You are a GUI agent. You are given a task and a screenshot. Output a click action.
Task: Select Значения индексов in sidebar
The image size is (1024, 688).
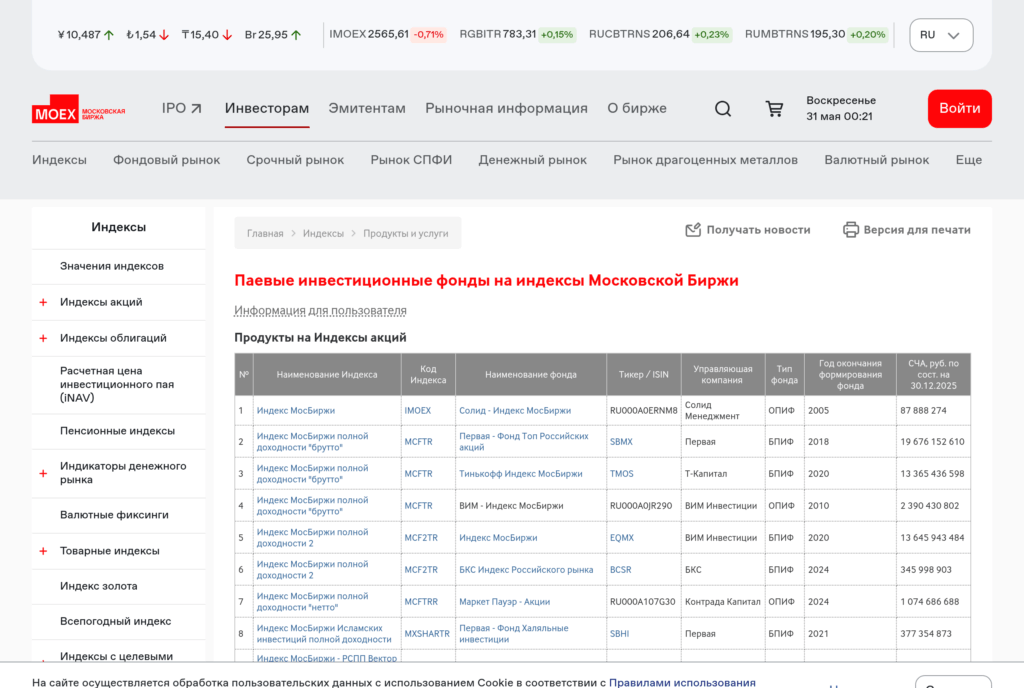click(112, 266)
